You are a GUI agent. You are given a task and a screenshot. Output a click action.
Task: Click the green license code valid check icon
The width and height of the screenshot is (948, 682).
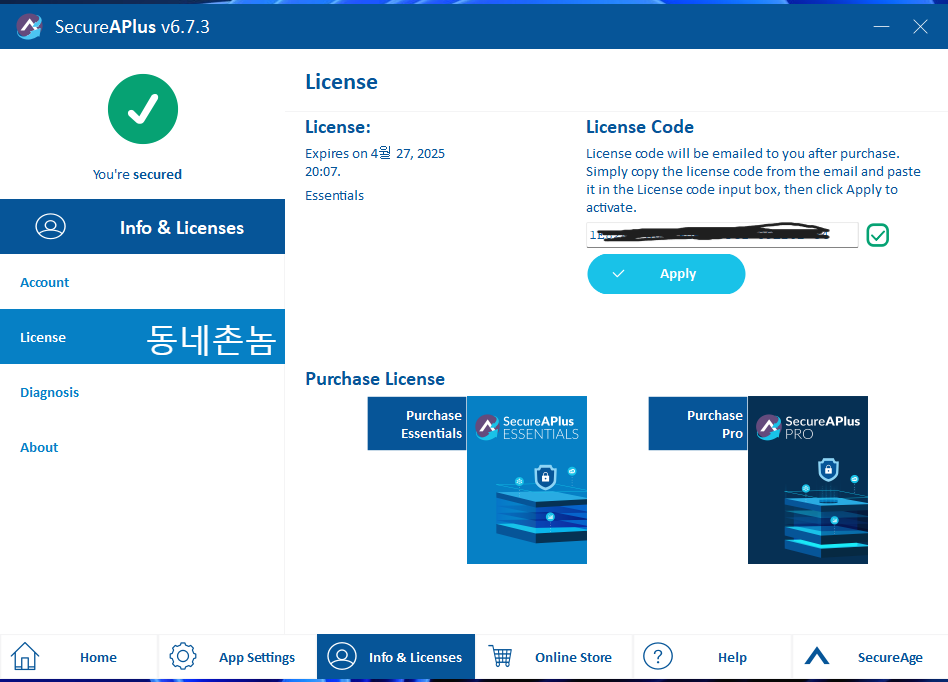tap(877, 235)
